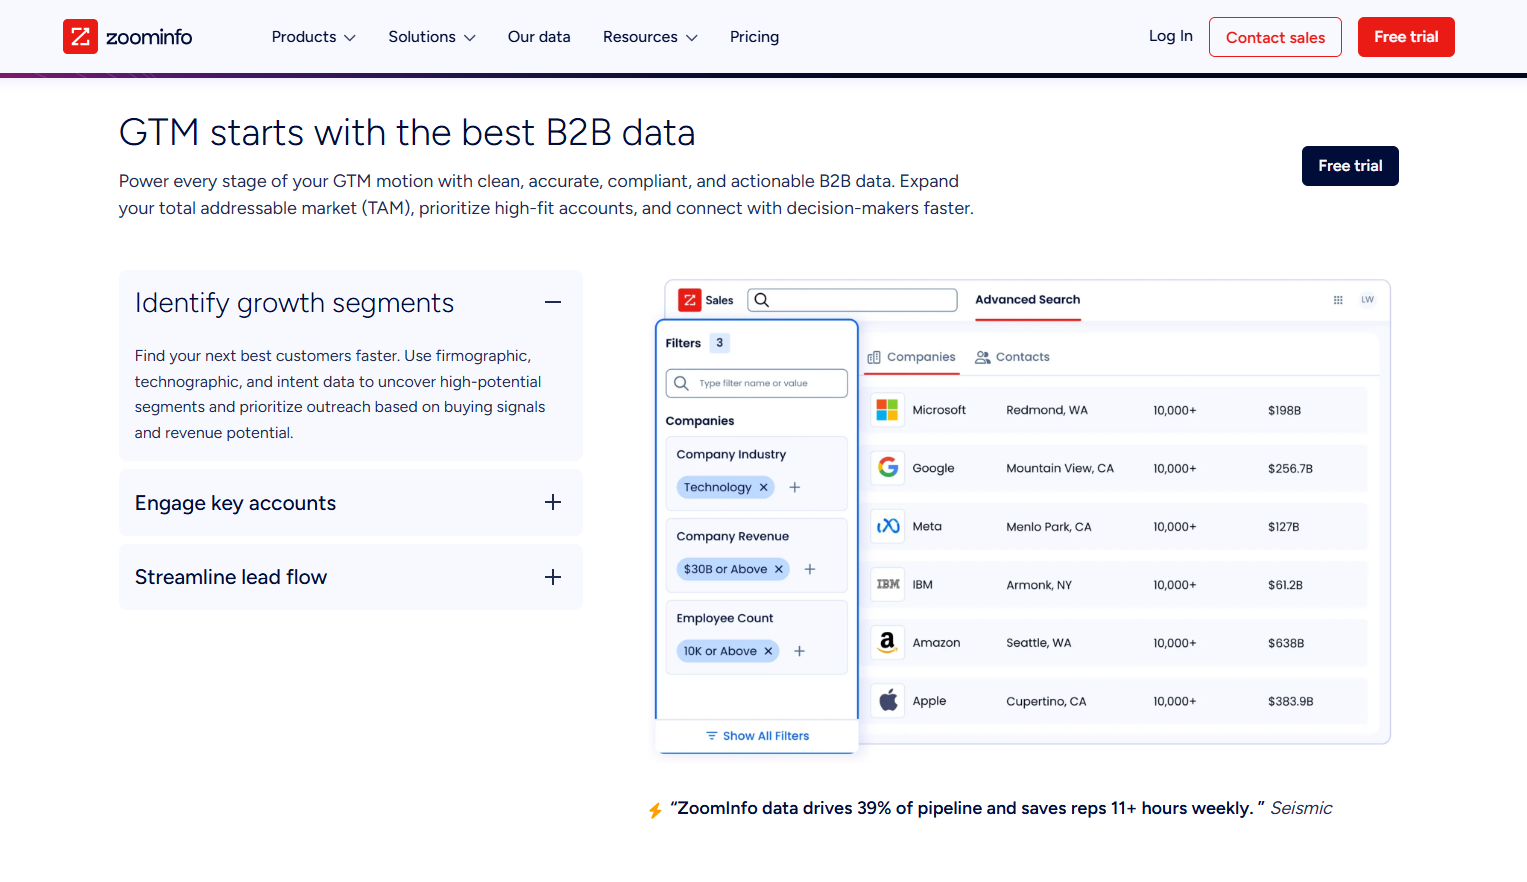The width and height of the screenshot is (1527, 882).
Task: Open the Resources dropdown menu
Action: (650, 37)
